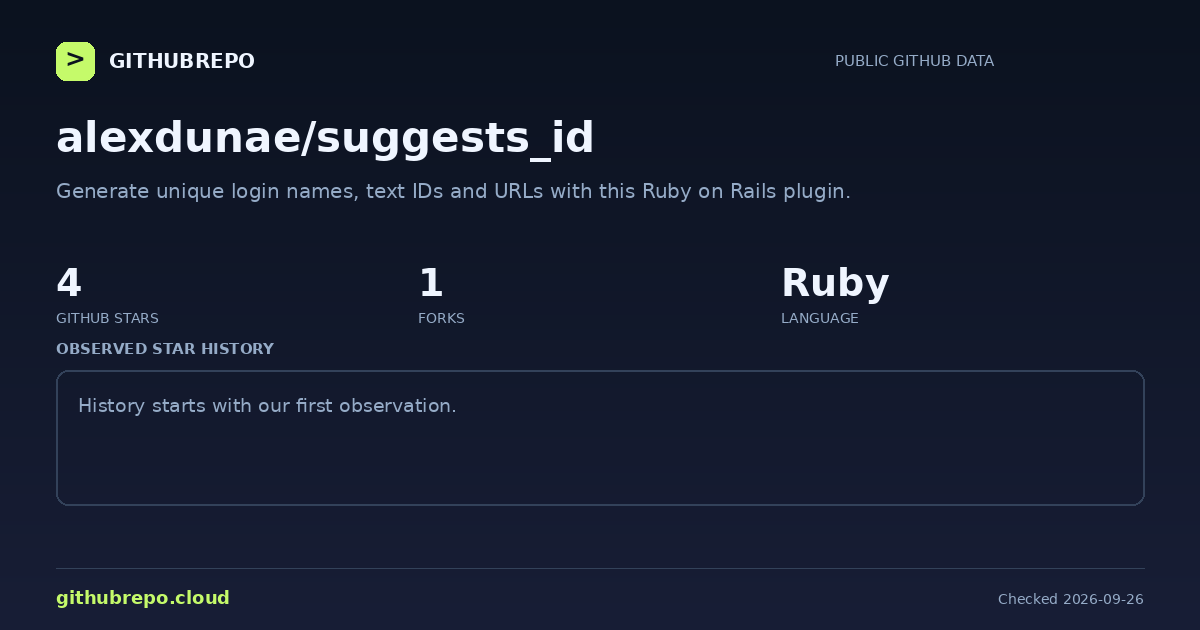Click the LANGUAGE label
1200x630 pixels.
819,318
